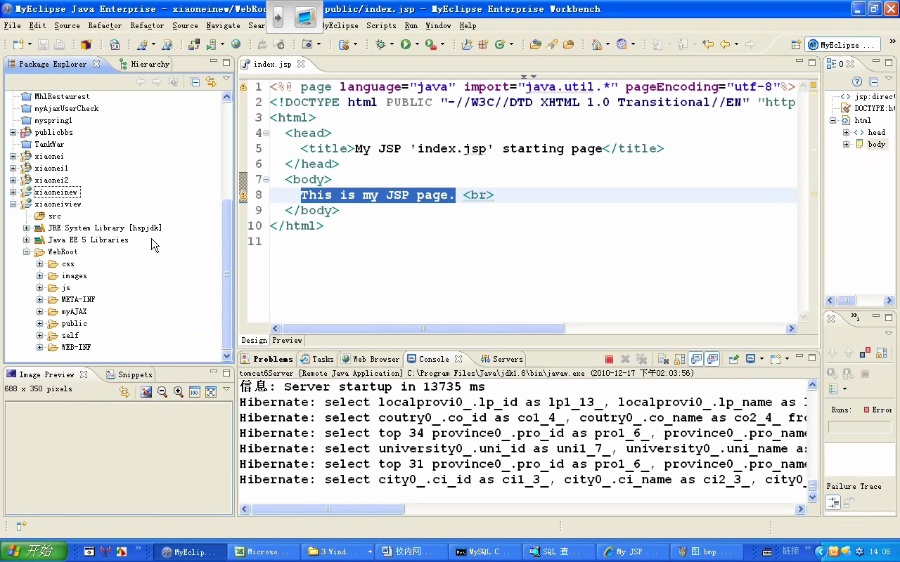Switch to the Hierarchy tab
This screenshot has width=900, height=562.
click(x=144, y=64)
